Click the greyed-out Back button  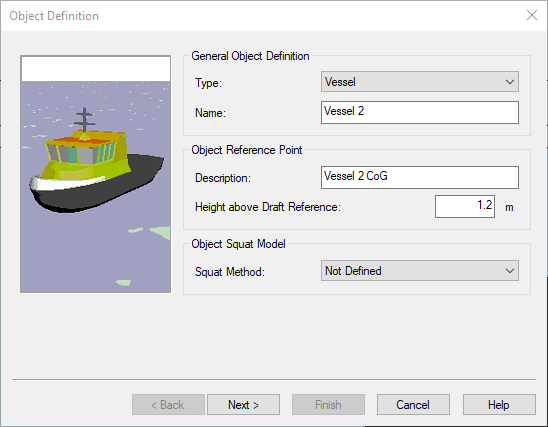[168, 405]
